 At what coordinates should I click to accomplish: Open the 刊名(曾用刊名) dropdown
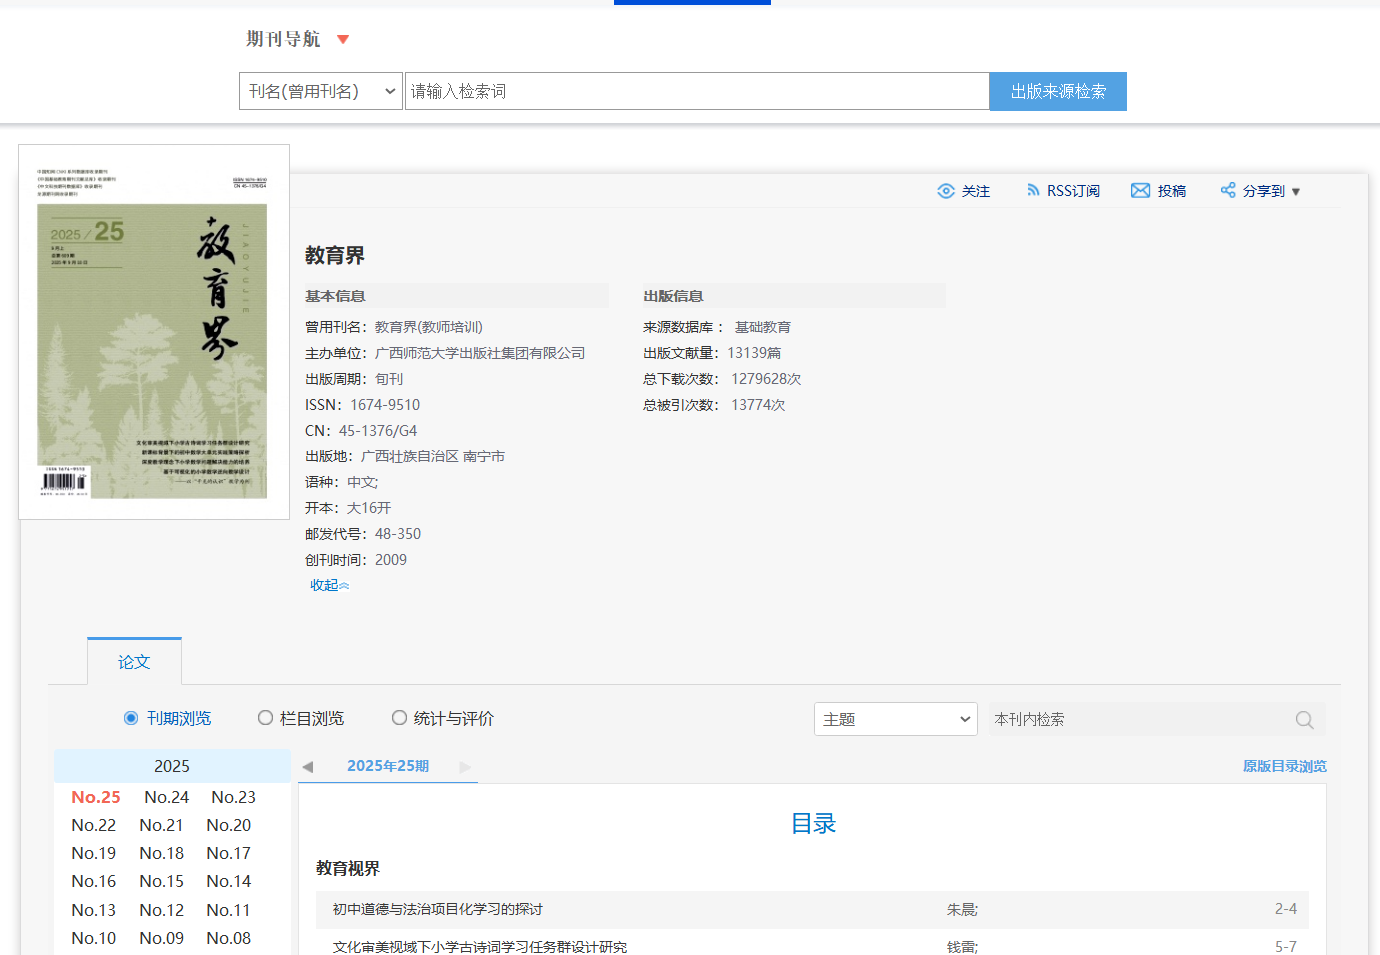point(321,91)
